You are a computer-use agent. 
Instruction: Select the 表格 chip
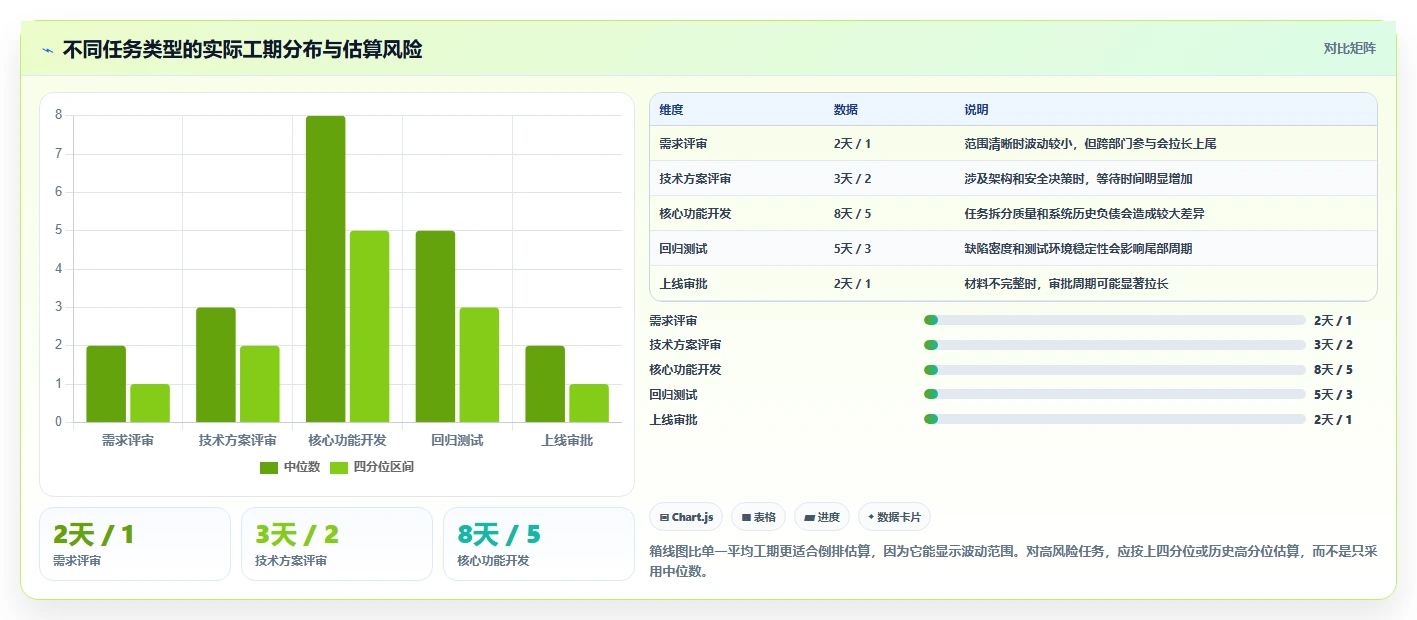pyautogui.click(x=758, y=517)
